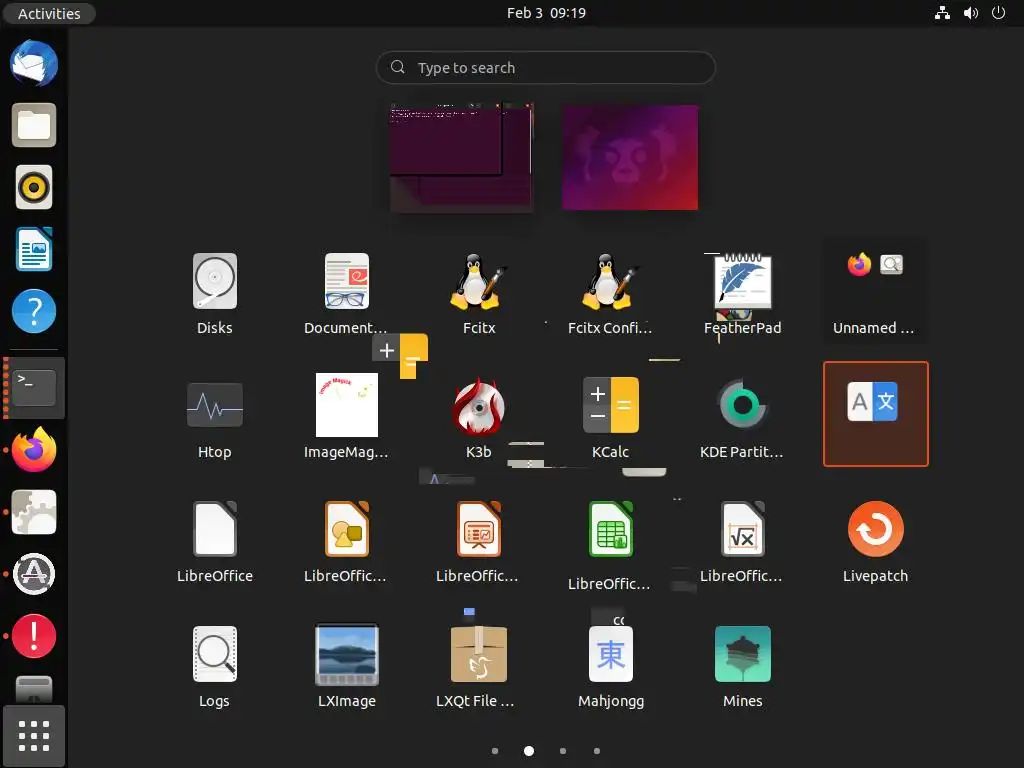
Task: Launch the Document Viewer app
Action: [x=346, y=293]
